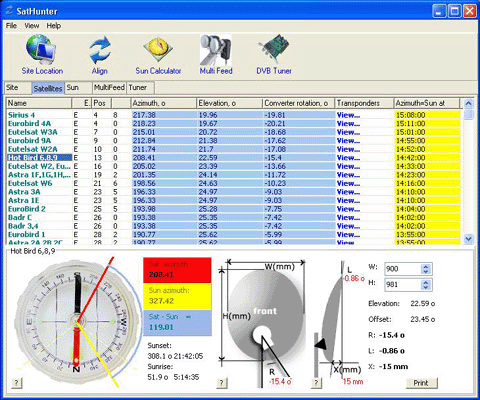Sort by the Azimuth column header
The width and height of the screenshot is (480, 400).
163,103
